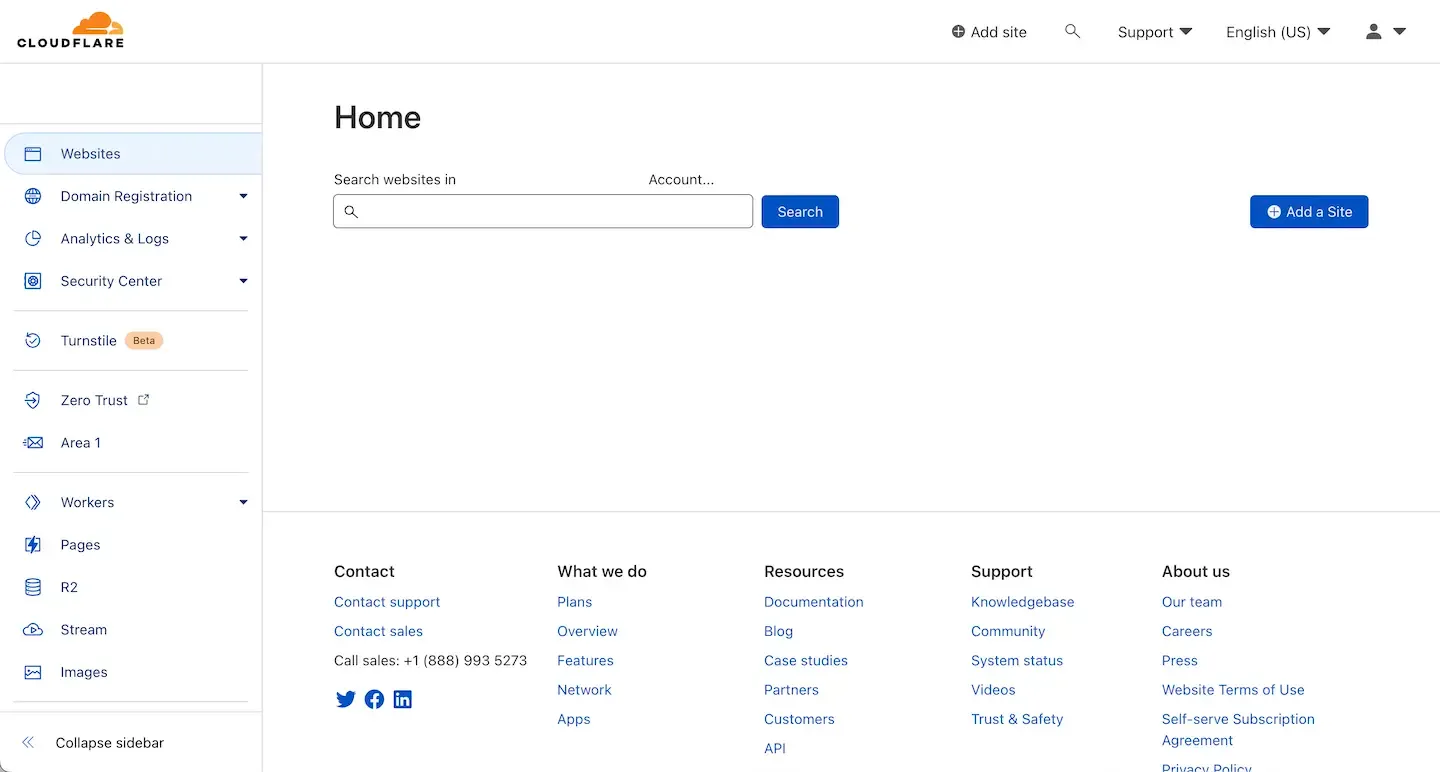The height and width of the screenshot is (772, 1440).
Task: Click the Stream cloud play icon
Action: click(33, 630)
